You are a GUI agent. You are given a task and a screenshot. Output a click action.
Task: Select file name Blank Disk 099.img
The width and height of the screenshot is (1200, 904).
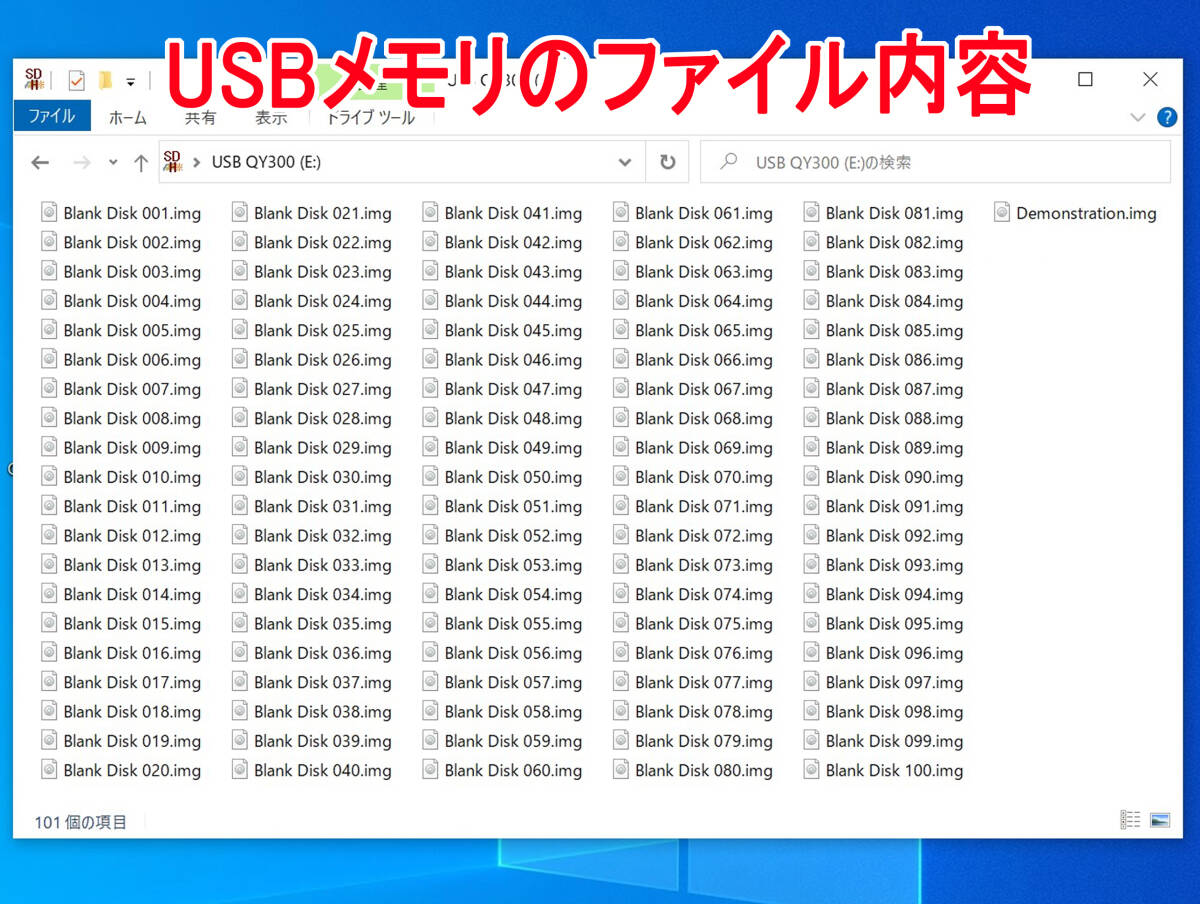tap(895, 741)
